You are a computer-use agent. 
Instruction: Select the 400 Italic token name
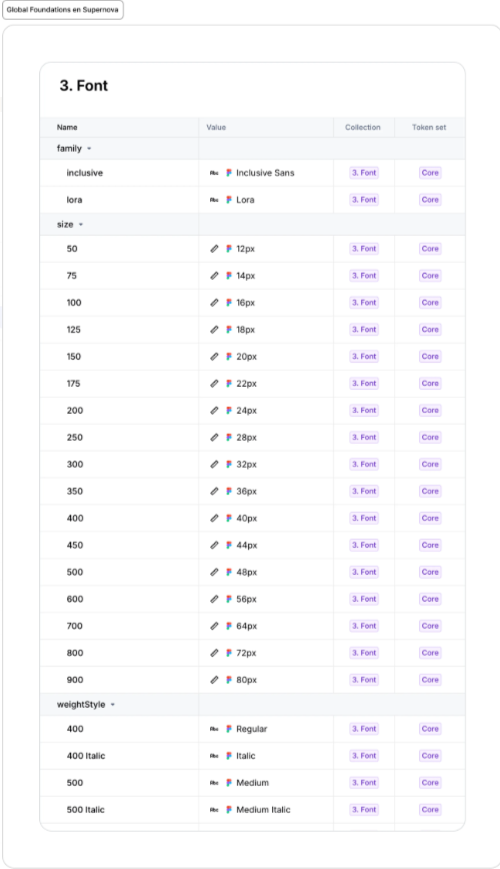[86, 756]
